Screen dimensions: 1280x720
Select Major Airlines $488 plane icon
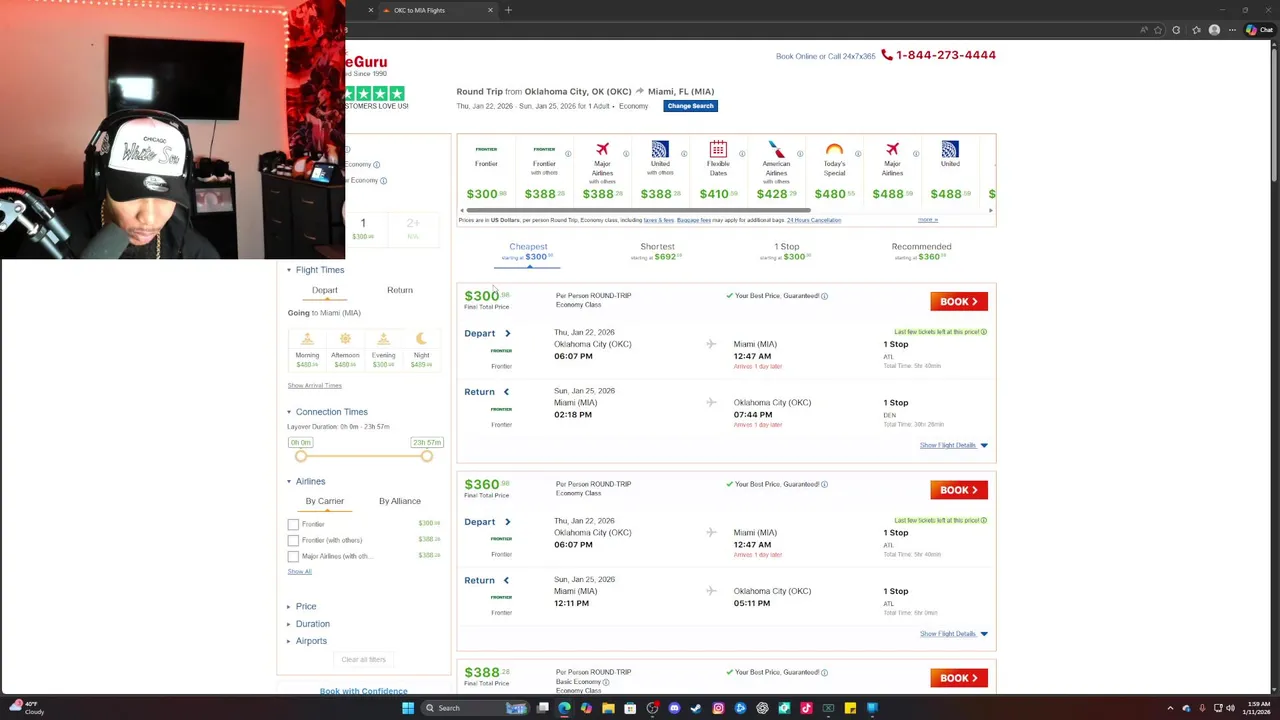tap(892, 149)
